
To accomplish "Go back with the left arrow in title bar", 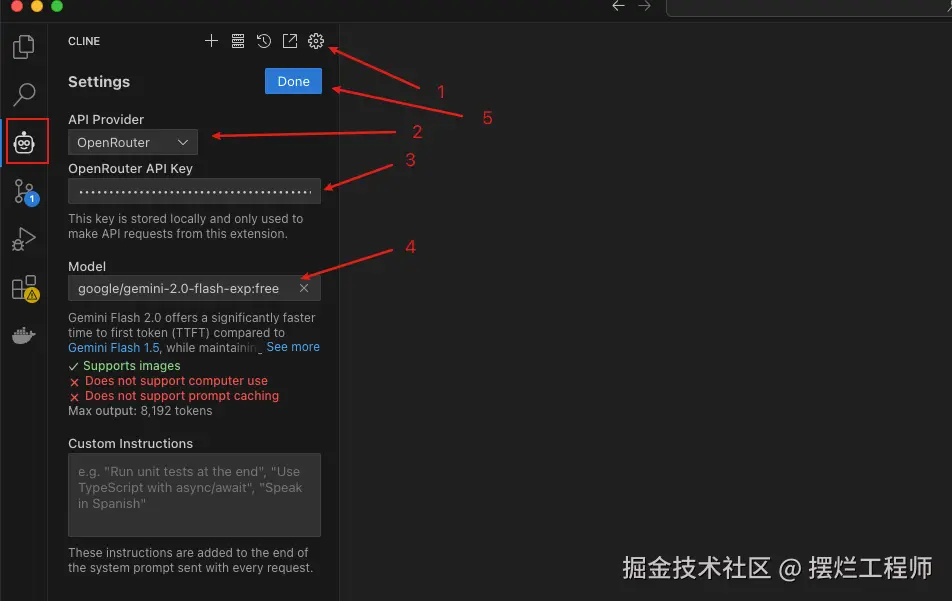I will click(x=618, y=6).
